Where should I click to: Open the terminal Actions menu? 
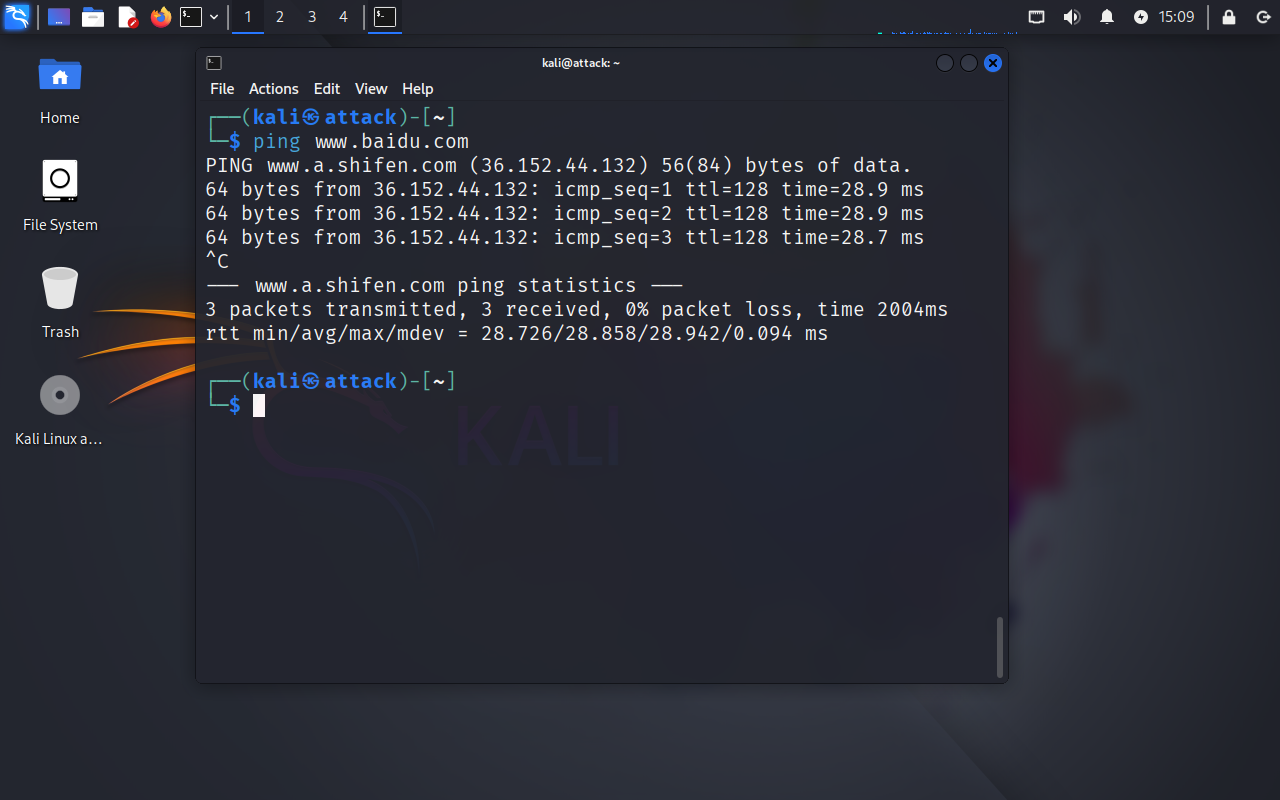(x=274, y=89)
